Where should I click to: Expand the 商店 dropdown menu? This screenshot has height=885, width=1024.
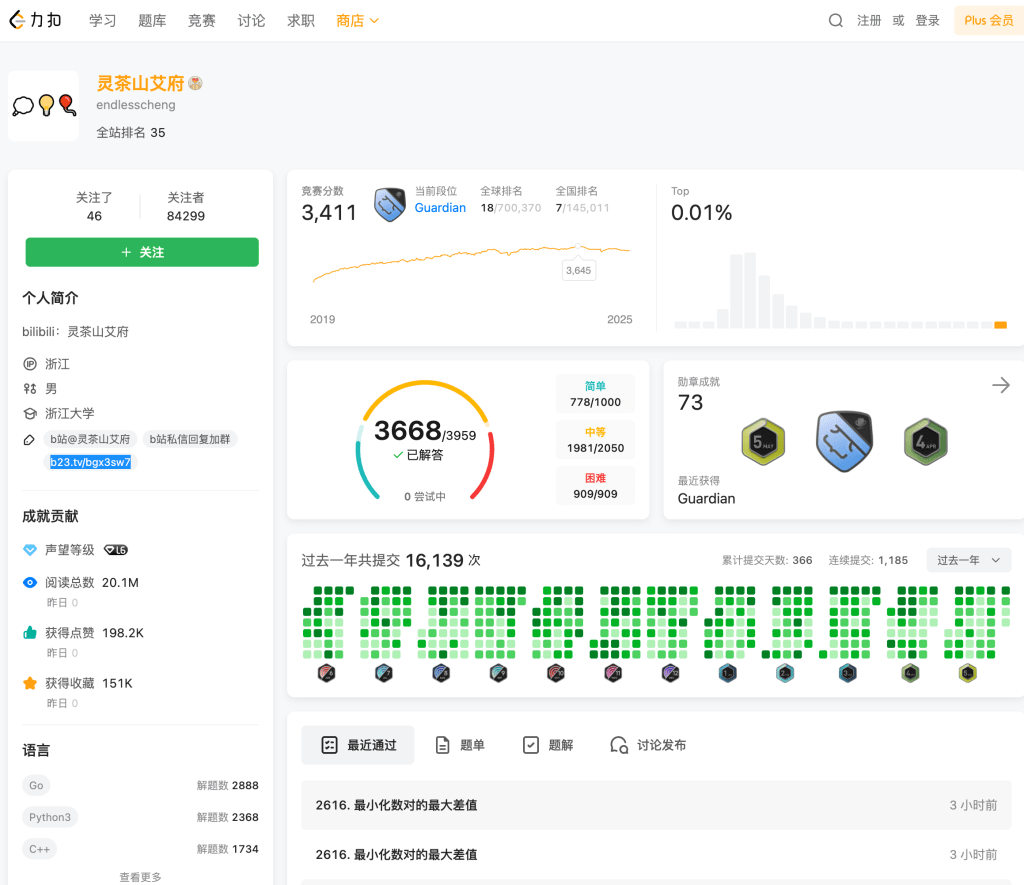click(357, 20)
